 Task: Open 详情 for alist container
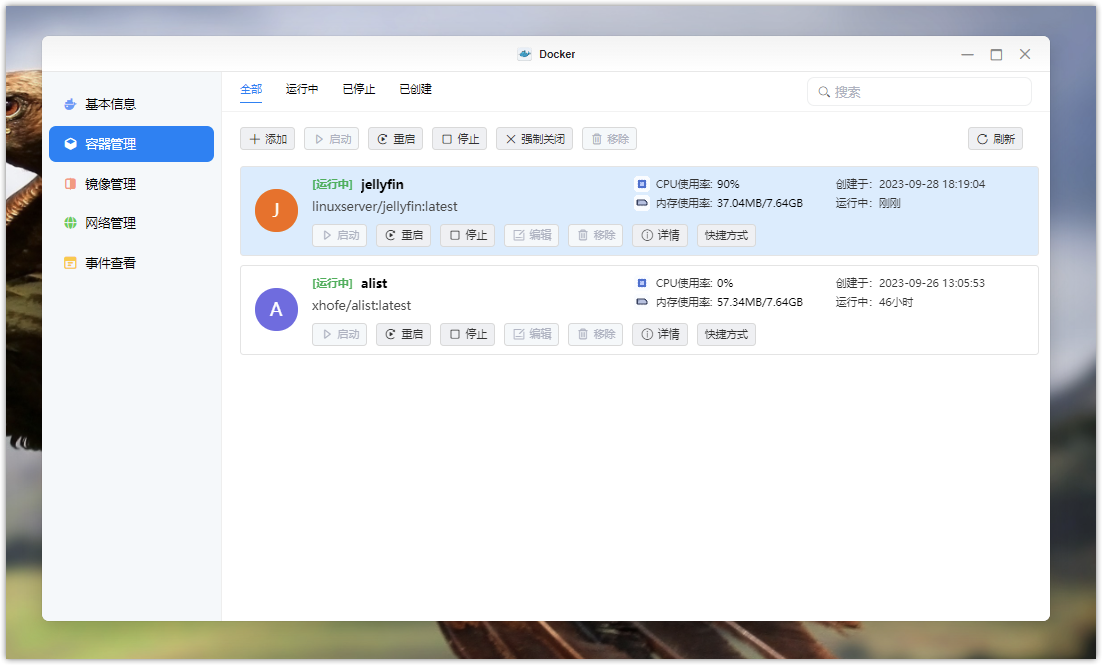[660, 335]
